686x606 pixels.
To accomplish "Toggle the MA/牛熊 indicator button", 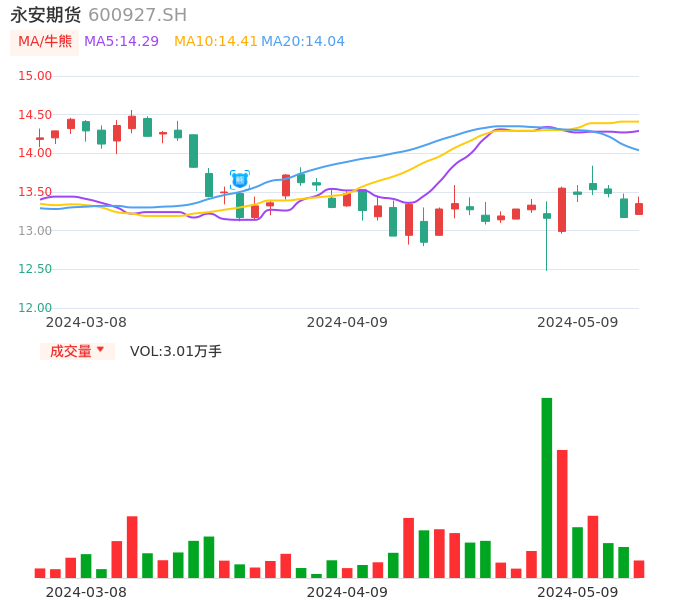I will (x=45, y=42).
